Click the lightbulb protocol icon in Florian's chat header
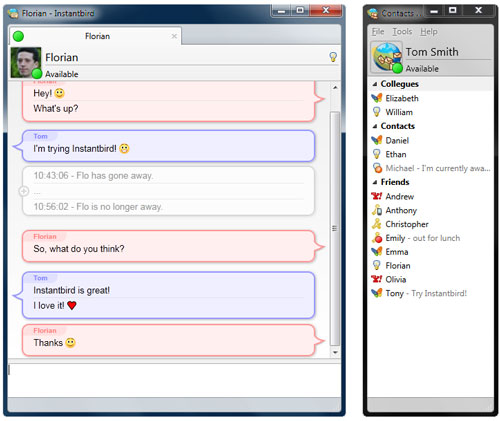This screenshot has height=421, width=500. point(333,57)
